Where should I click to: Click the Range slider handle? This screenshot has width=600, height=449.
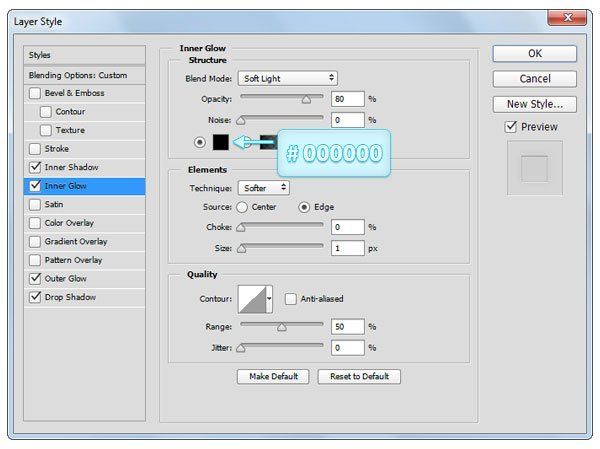click(x=282, y=327)
